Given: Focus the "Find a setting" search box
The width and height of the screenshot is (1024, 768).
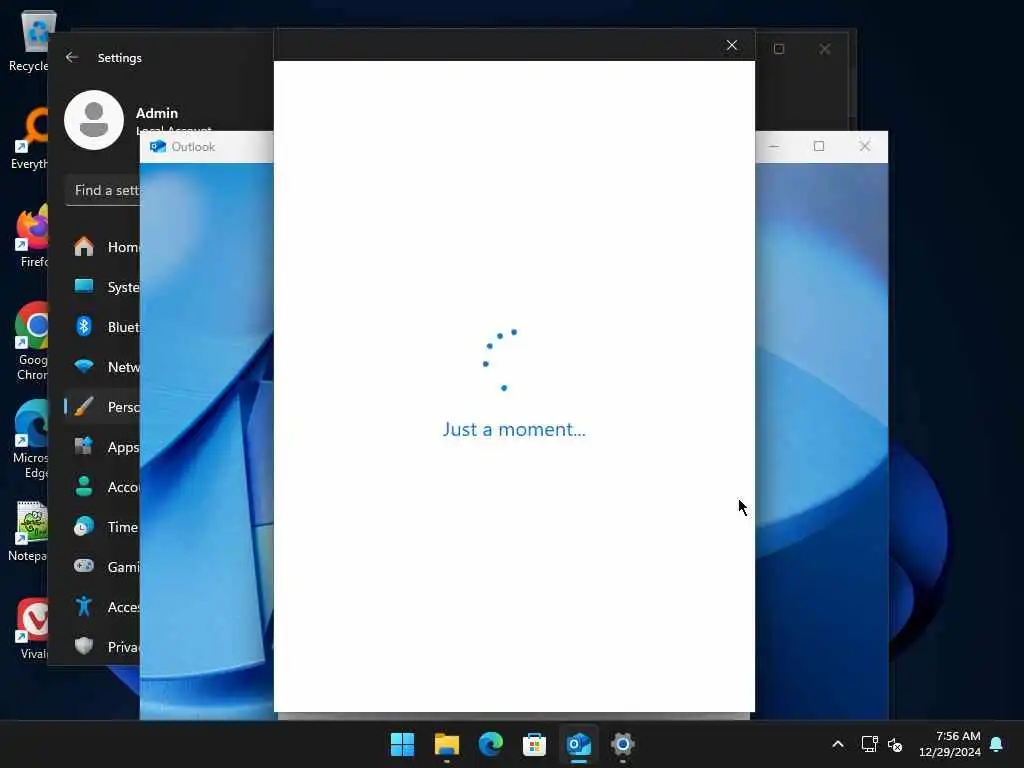Looking at the screenshot, I should 103,190.
